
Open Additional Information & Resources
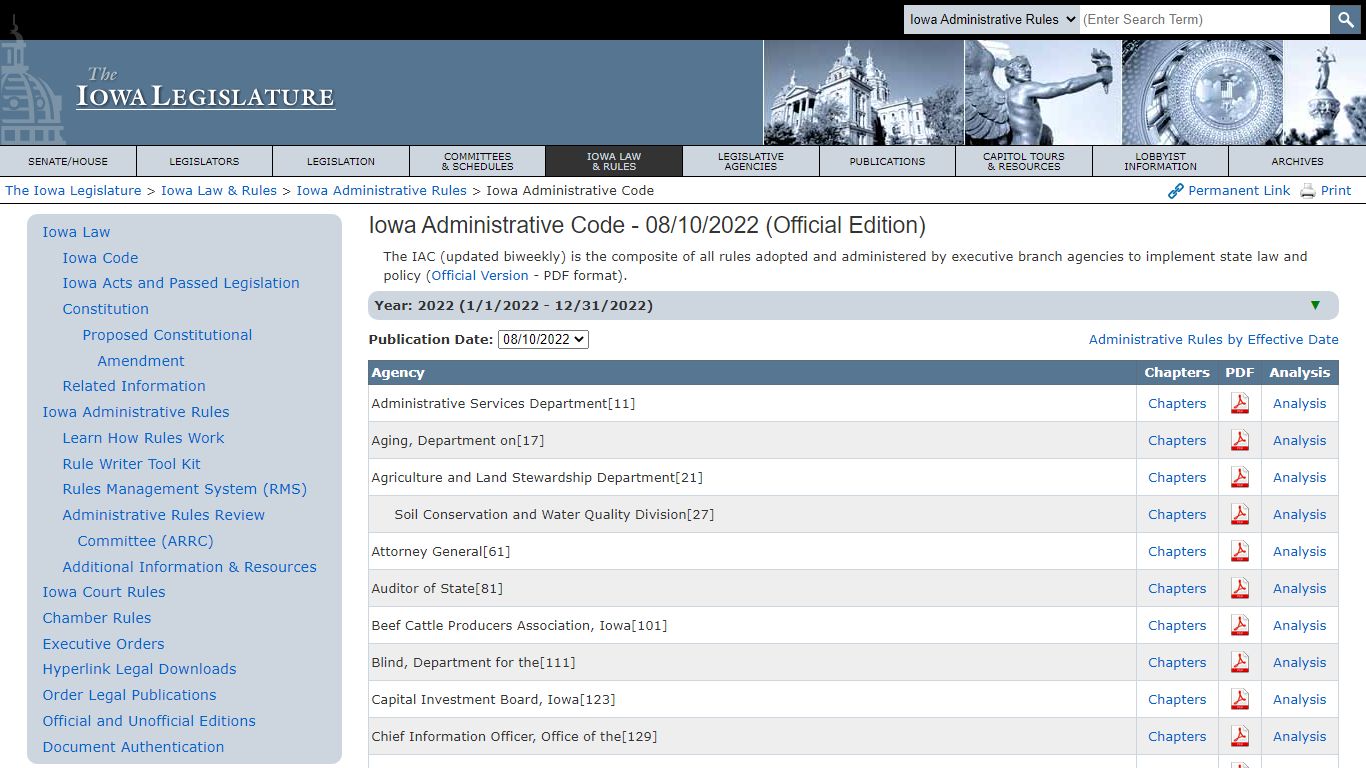(x=189, y=567)
